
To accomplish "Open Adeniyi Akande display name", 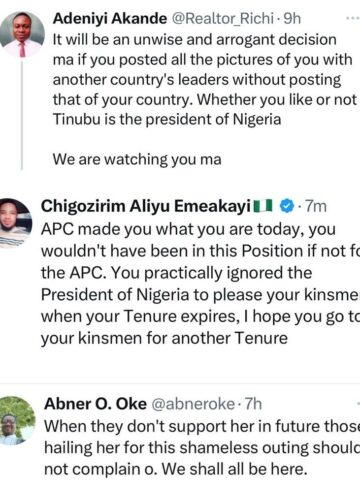I will (x=110, y=19).
